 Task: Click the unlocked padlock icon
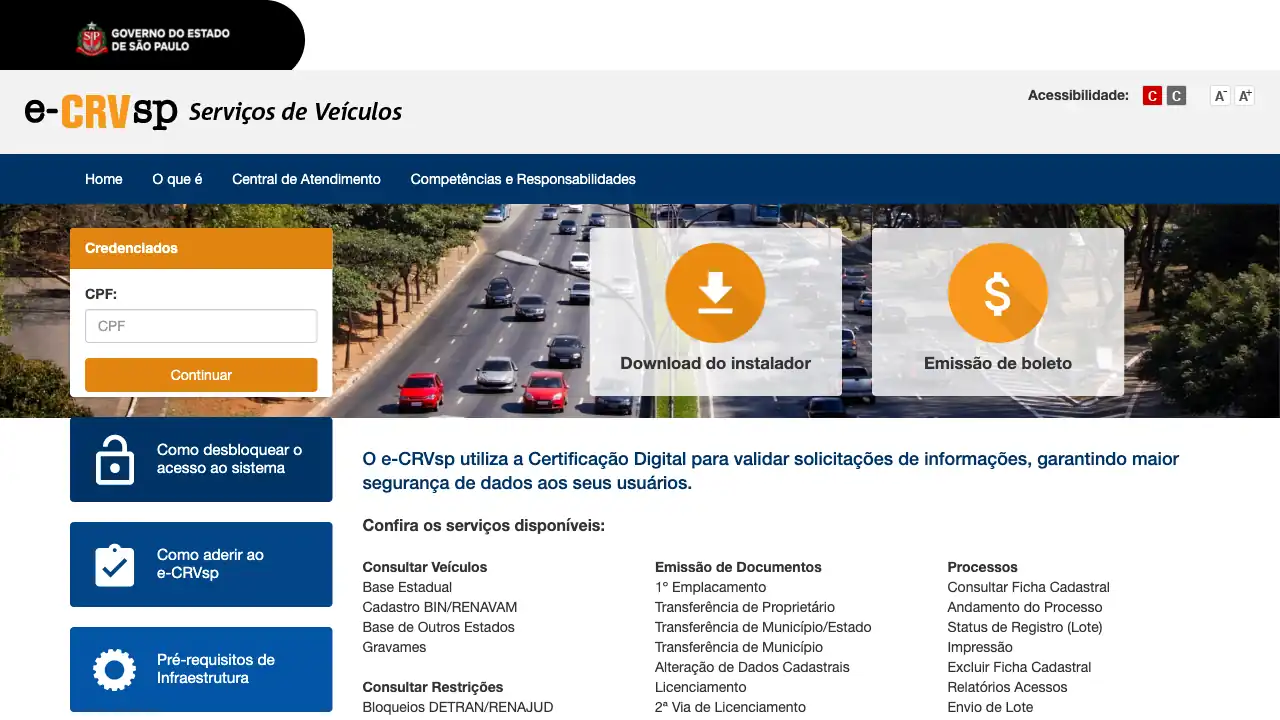click(115, 460)
